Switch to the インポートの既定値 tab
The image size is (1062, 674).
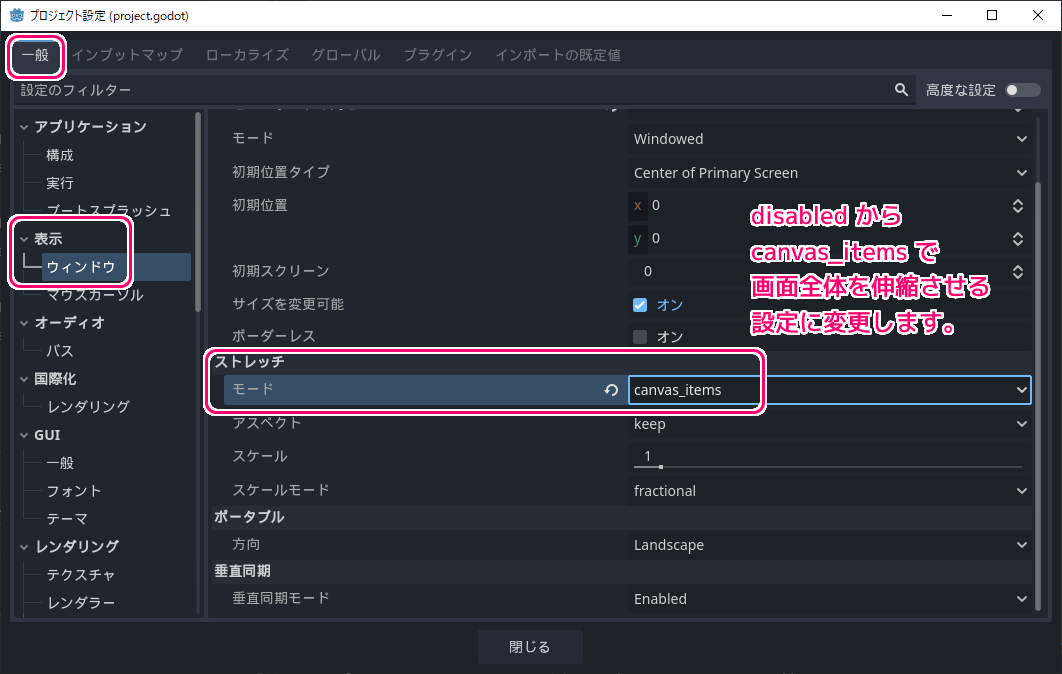(558, 55)
